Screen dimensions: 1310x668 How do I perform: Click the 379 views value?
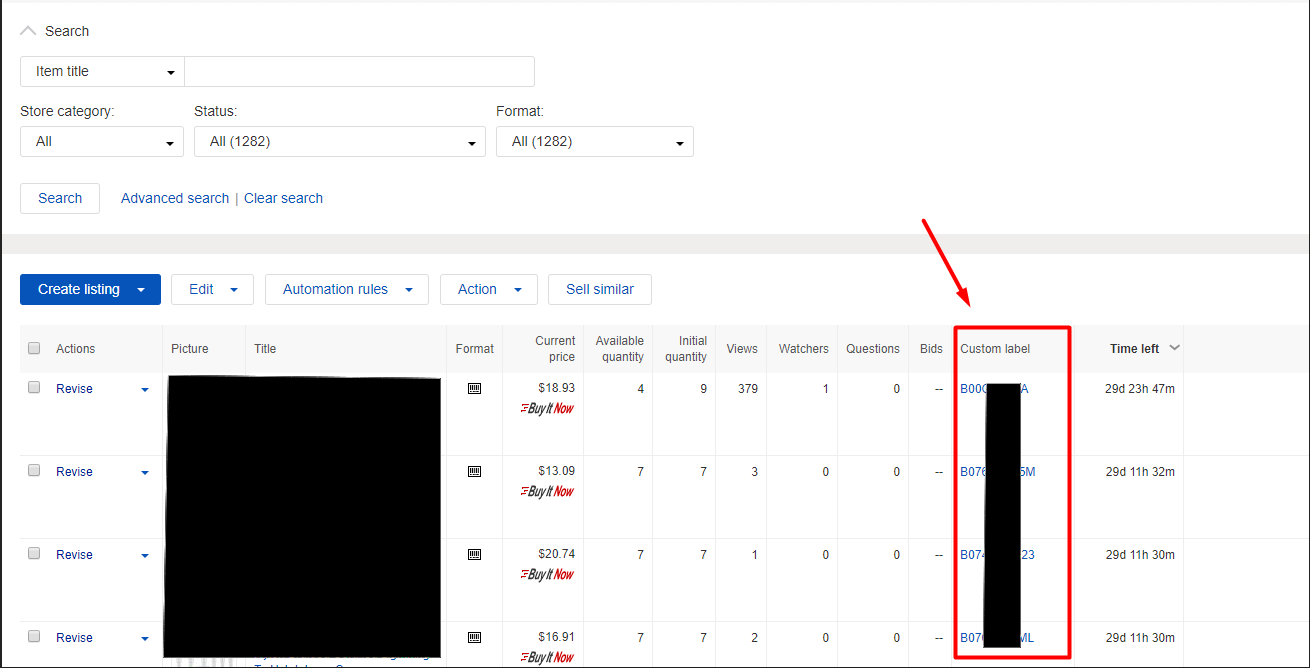tap(747, 389)
